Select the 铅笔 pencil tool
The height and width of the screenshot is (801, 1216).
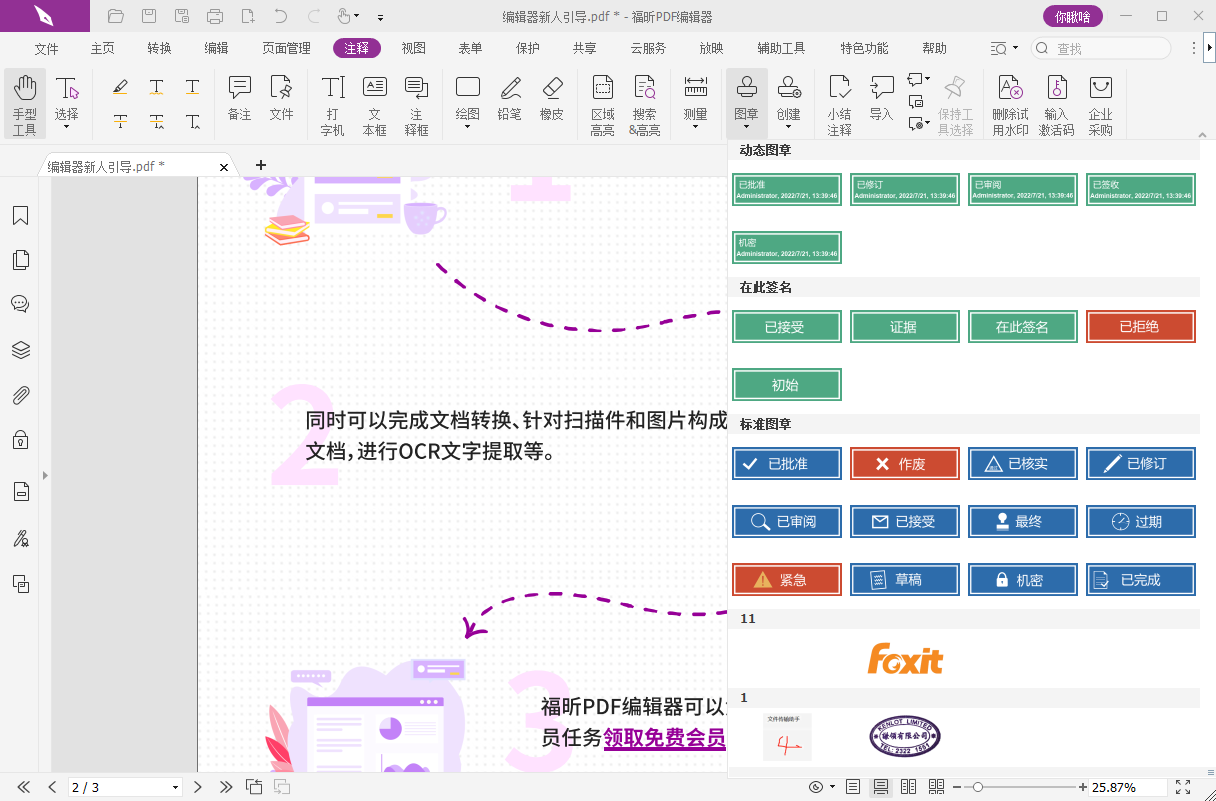pos(510,99)
